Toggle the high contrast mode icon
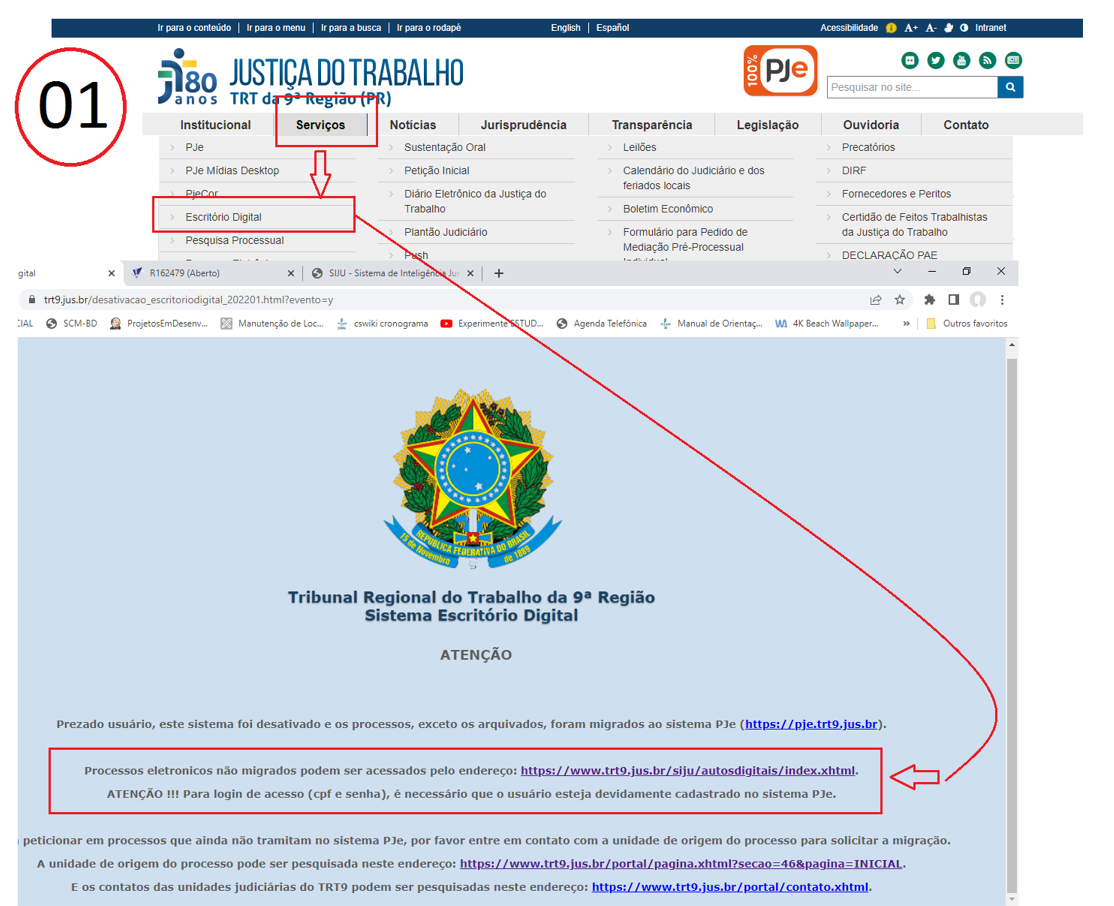This screenshot has height=906, width=1114. (964, 28)
